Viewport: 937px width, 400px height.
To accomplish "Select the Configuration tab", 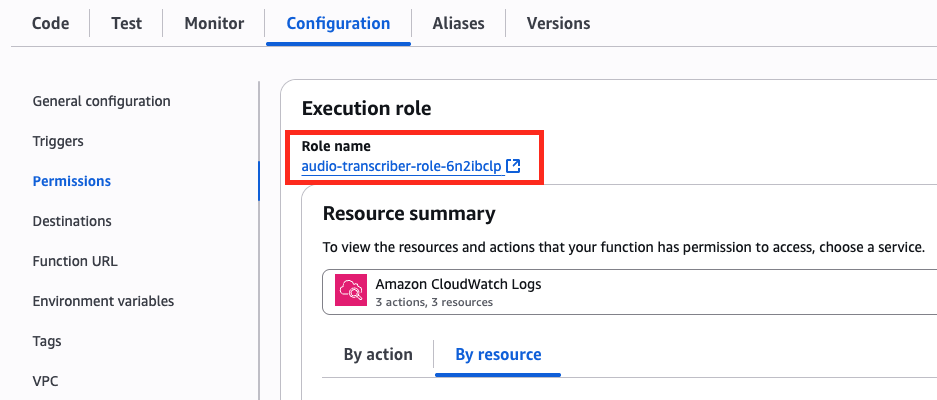I will tap(338, 23).
